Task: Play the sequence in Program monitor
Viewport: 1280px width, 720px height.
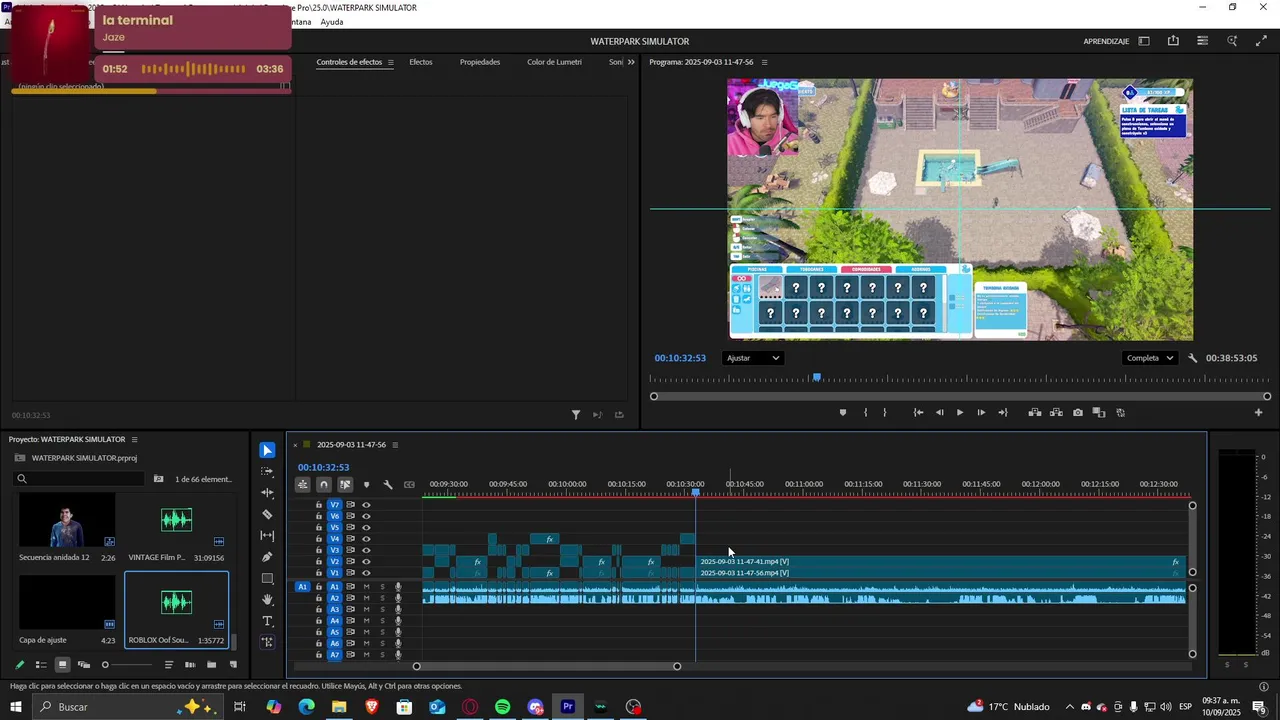Action: click(960, 412)
